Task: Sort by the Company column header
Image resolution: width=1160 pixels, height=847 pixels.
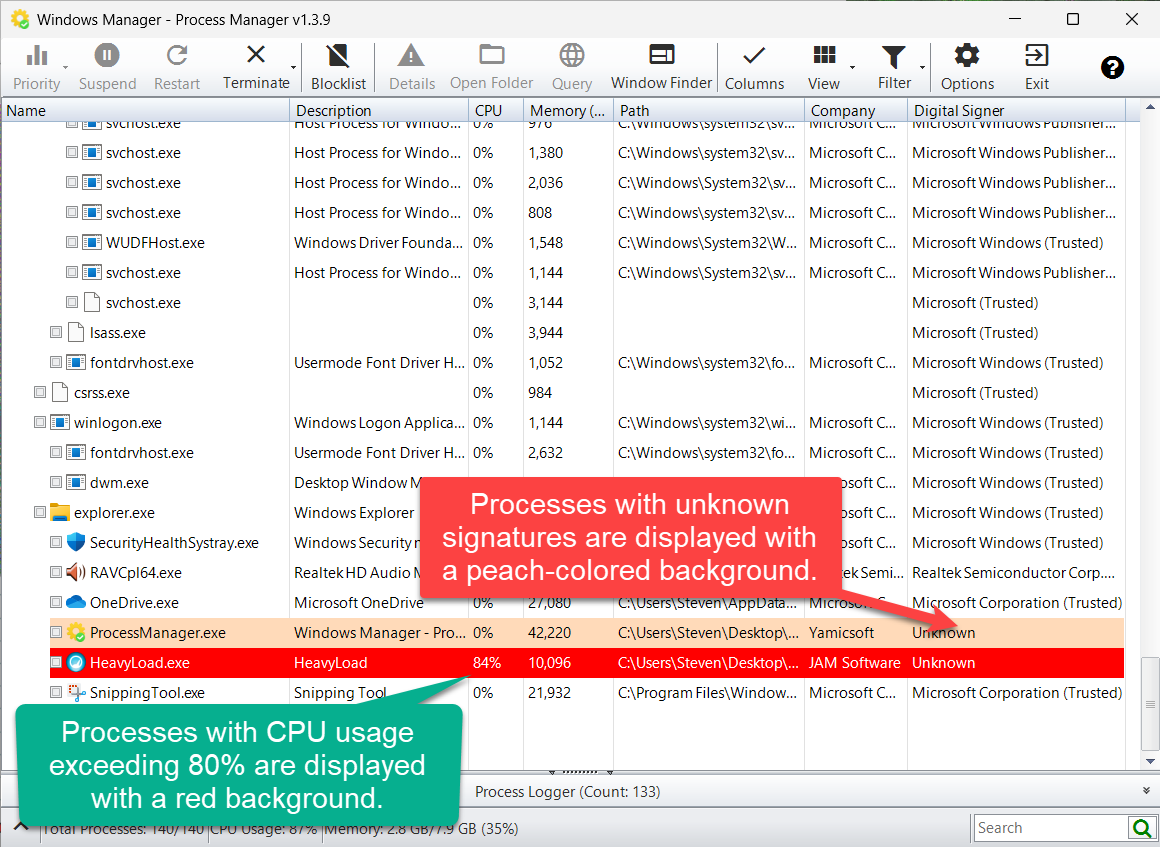Action: (856, 110)
